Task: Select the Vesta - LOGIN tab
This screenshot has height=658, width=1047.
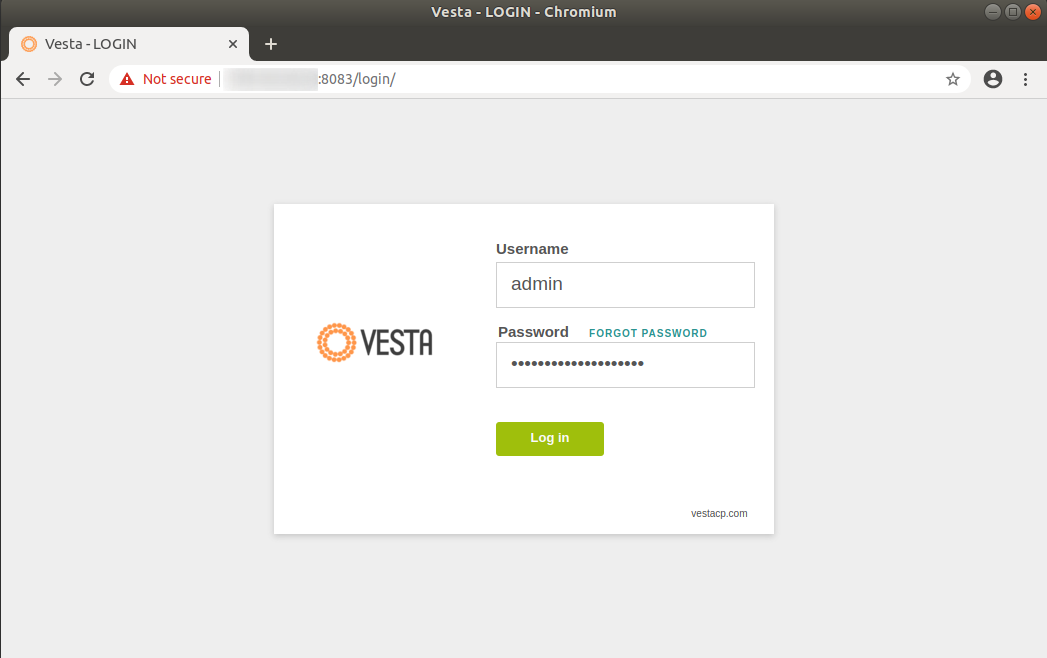Action: point(129,44)
